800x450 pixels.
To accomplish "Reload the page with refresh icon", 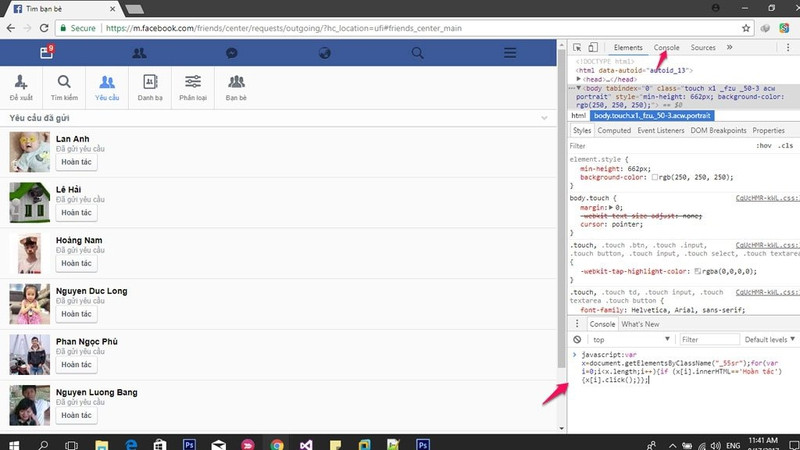I will [x=44, y=28].
